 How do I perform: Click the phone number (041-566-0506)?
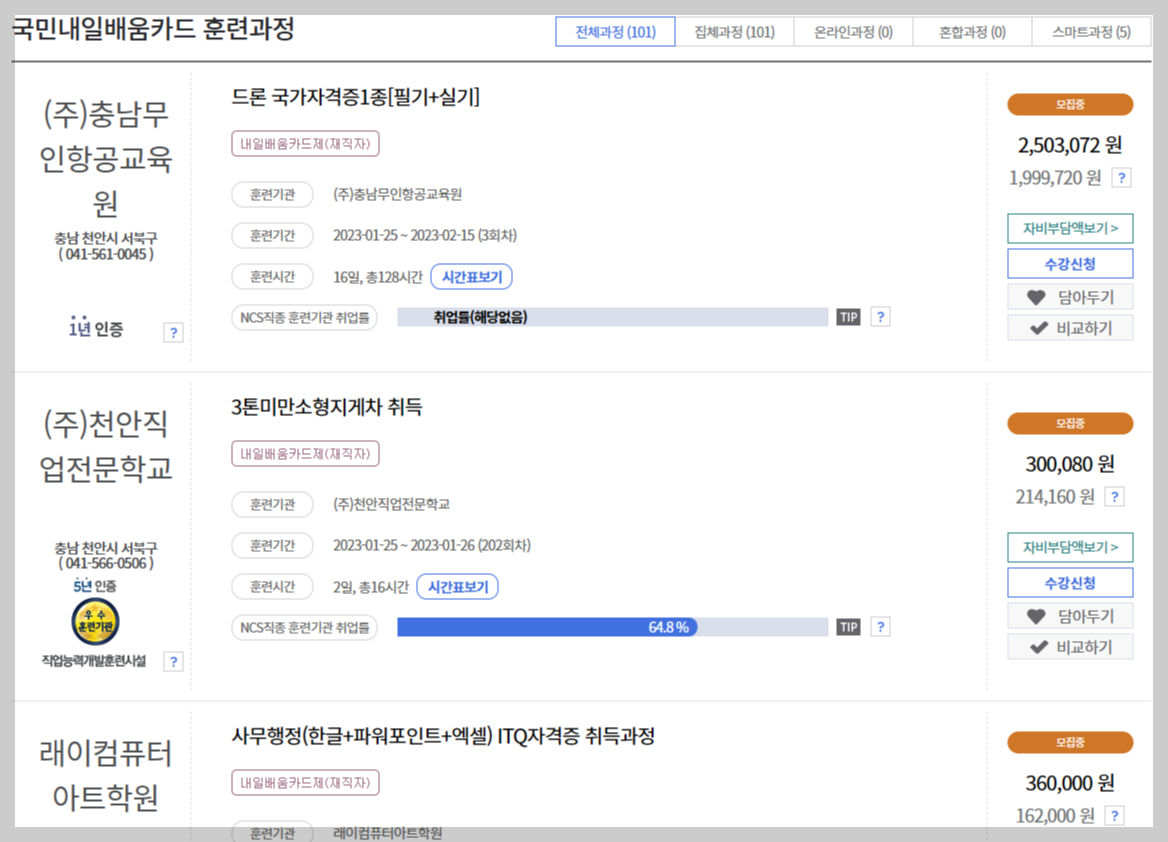point(106,563)
